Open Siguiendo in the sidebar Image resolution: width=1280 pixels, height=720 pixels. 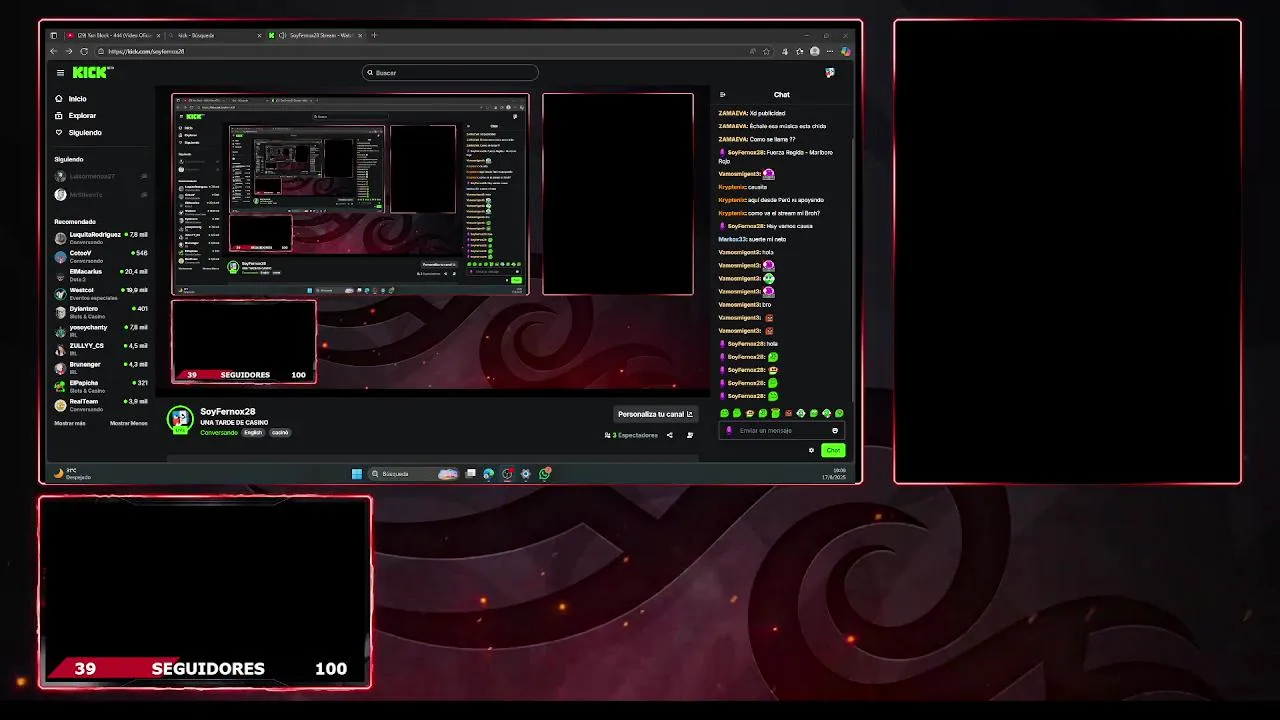pos(78,132)
